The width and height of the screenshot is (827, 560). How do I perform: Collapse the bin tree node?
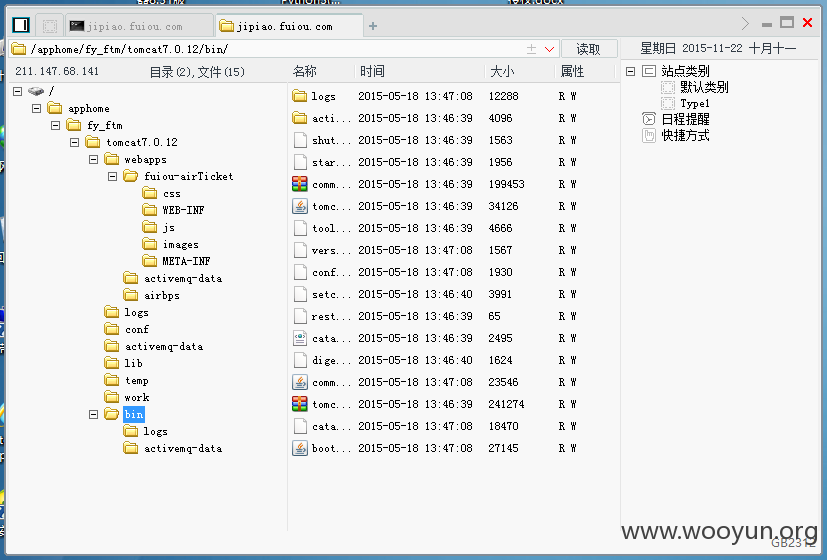[x=93, y=414]
